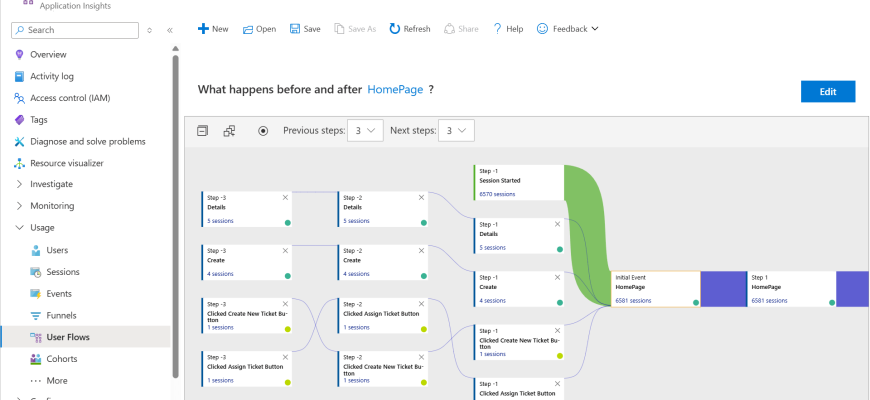The width and height of the screenshot is (870, 400).
Task: Click the blue Edit button
Action: (x=827, y=91)
